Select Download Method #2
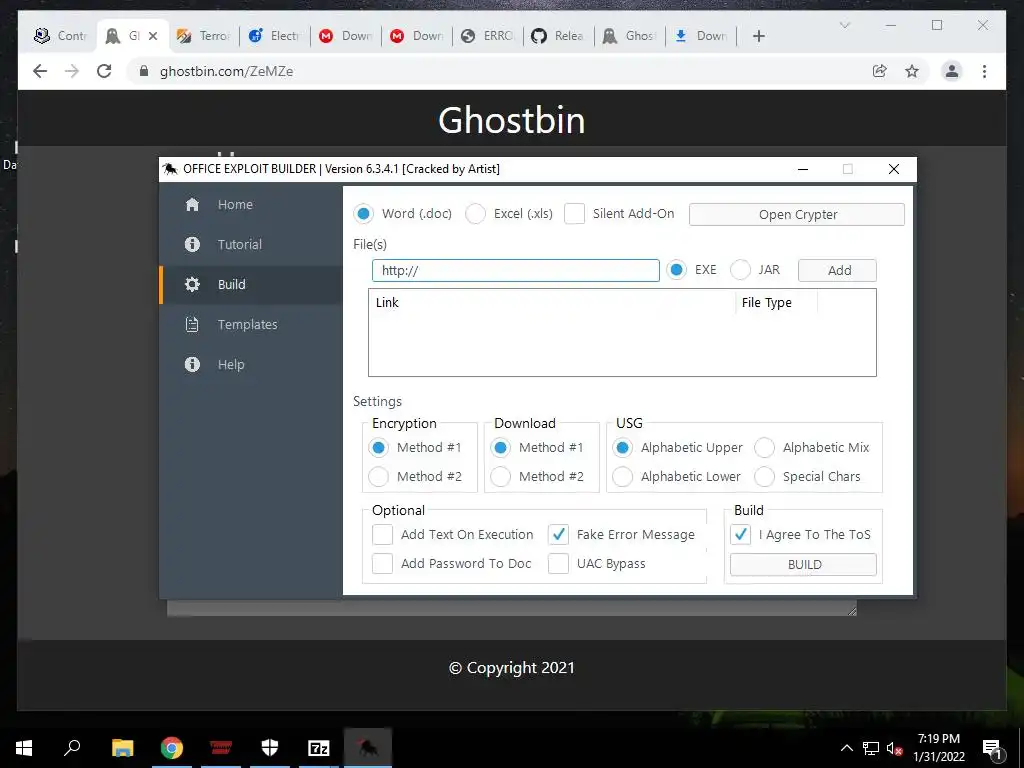The image size is (1024, 768). [501, 476]
